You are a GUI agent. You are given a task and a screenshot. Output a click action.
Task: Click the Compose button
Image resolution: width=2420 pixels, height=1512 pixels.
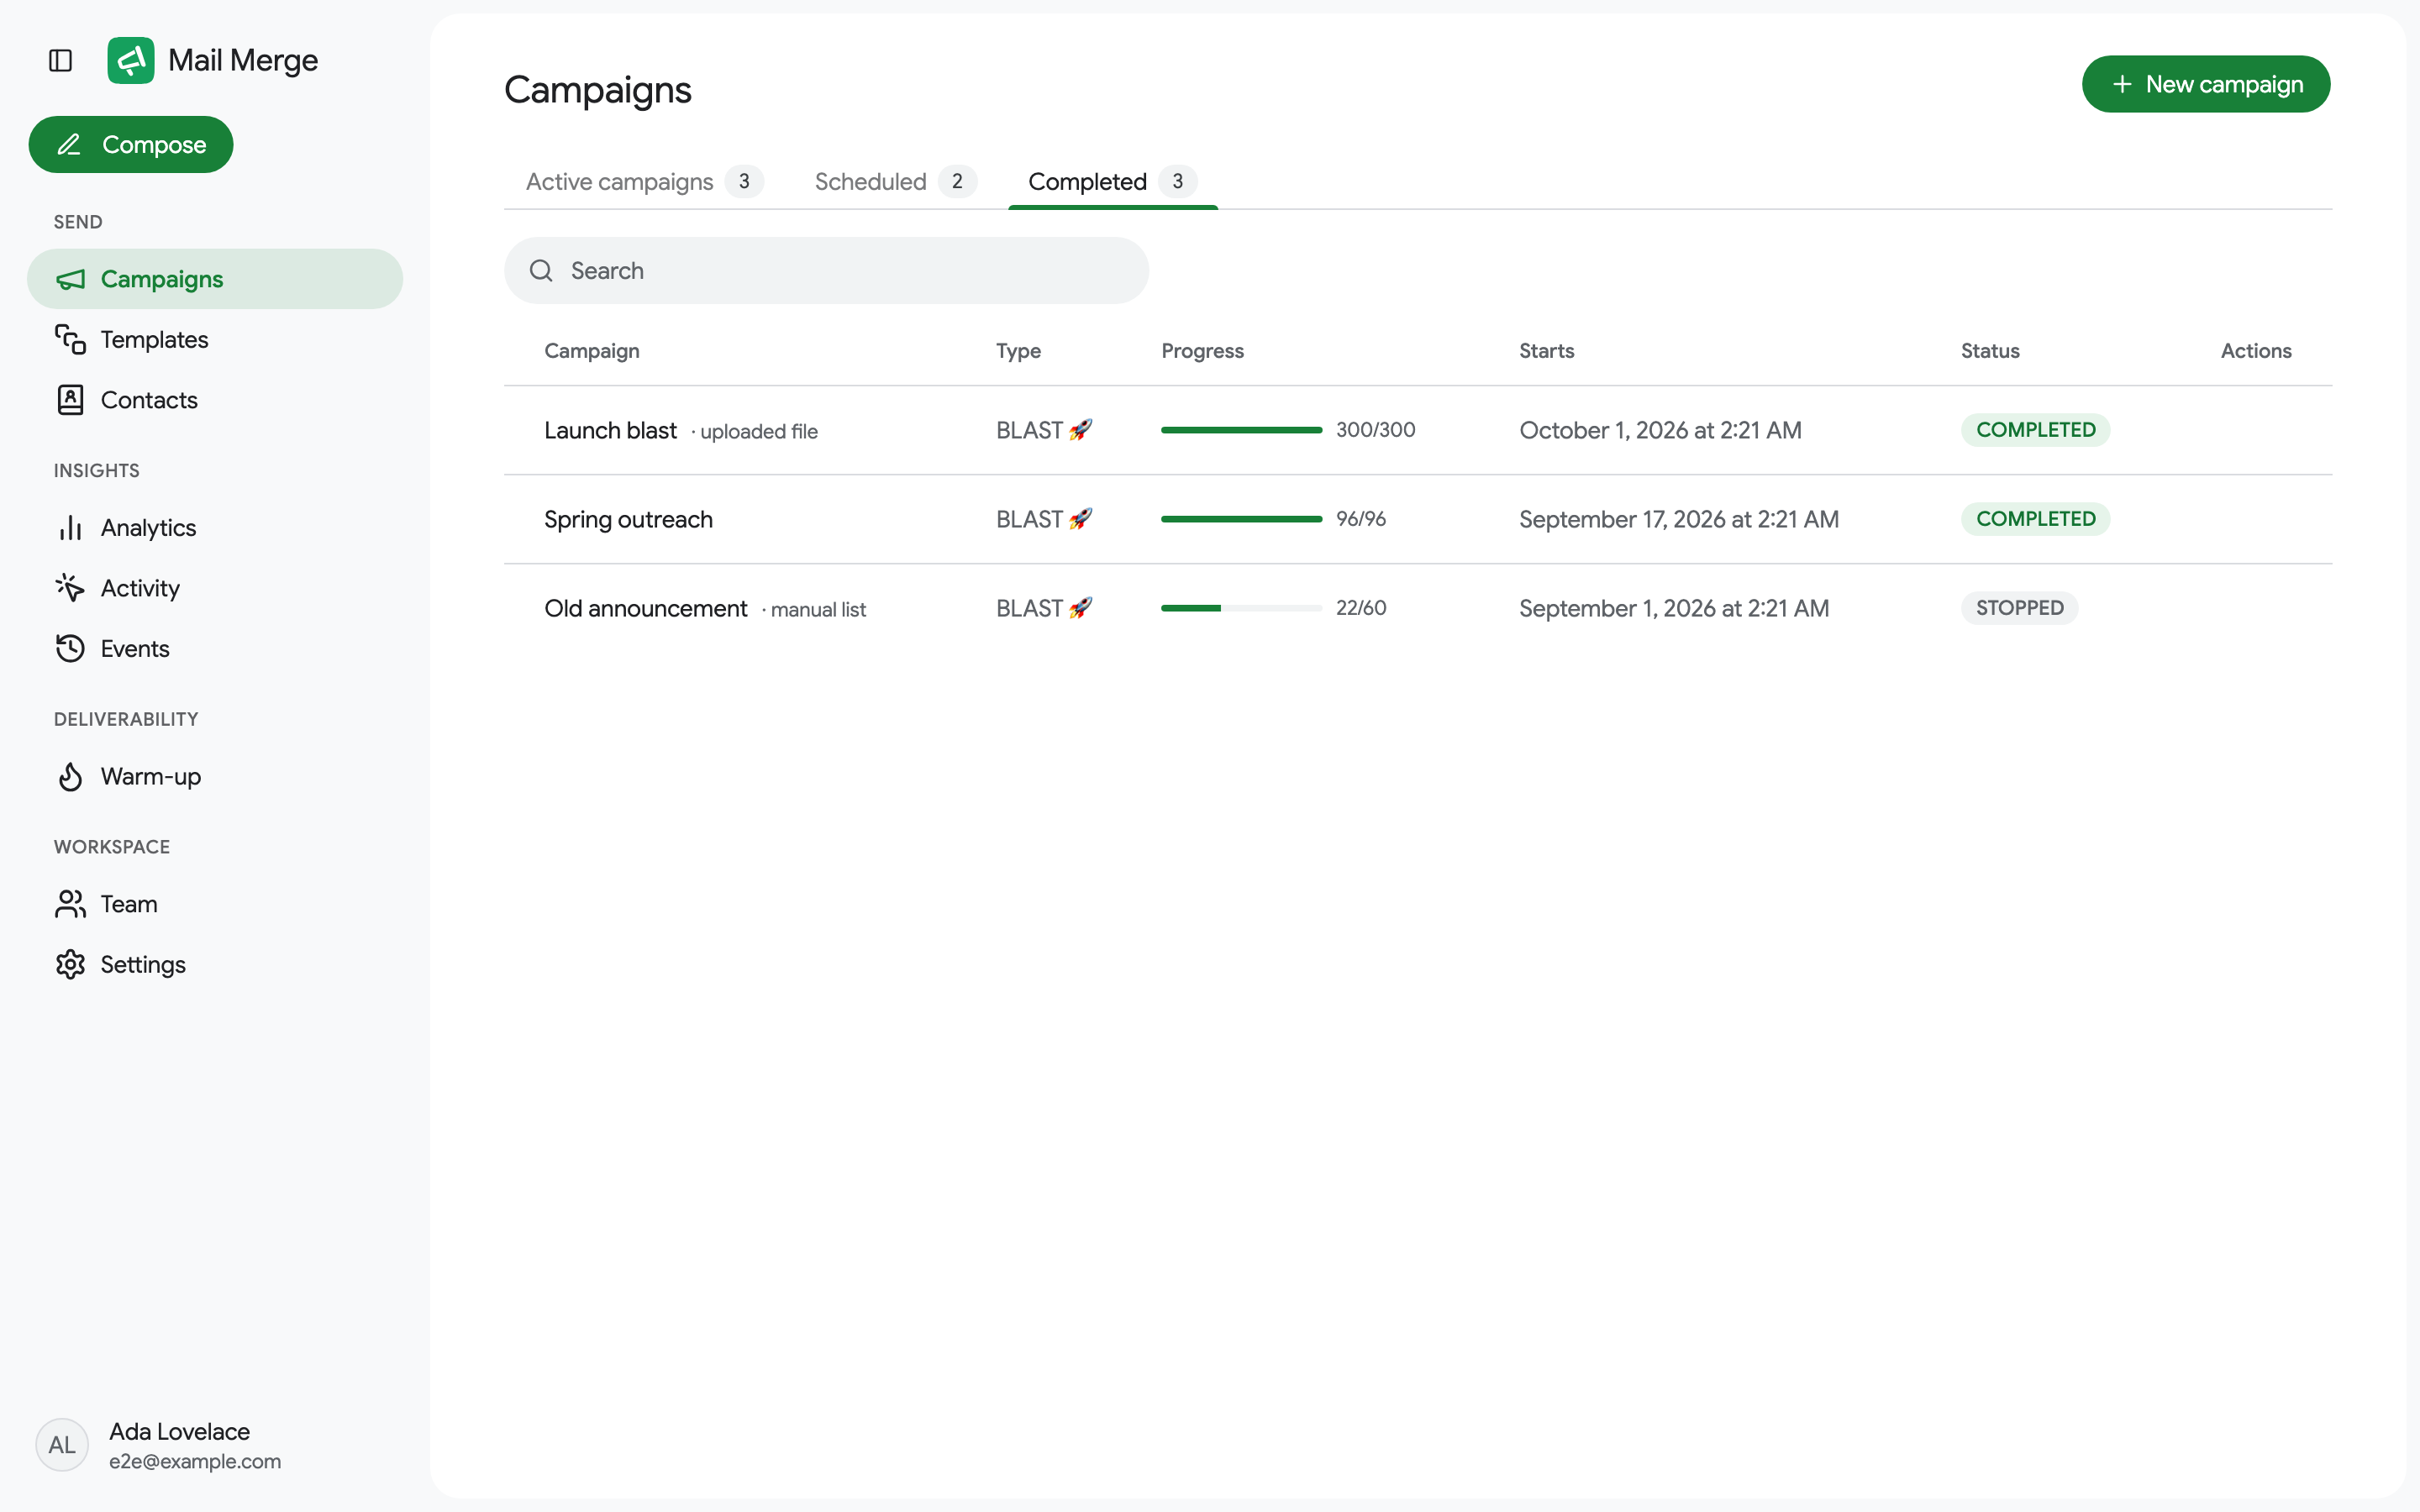(x=131, y=145)
